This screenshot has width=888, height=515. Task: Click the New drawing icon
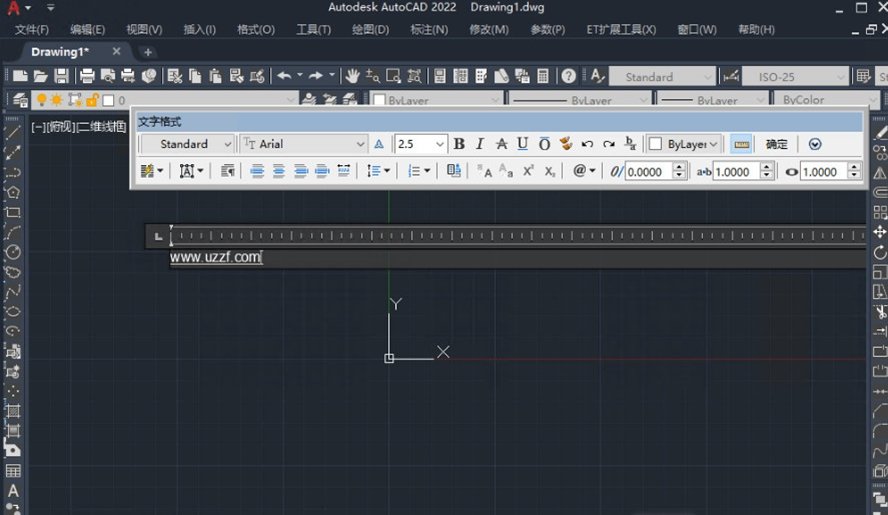(x=20, y=76)
